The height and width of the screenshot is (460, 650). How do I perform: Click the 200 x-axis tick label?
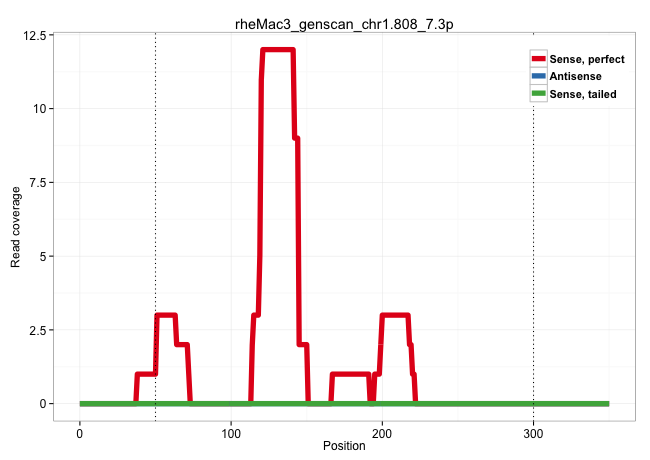(x=382, y=432)
